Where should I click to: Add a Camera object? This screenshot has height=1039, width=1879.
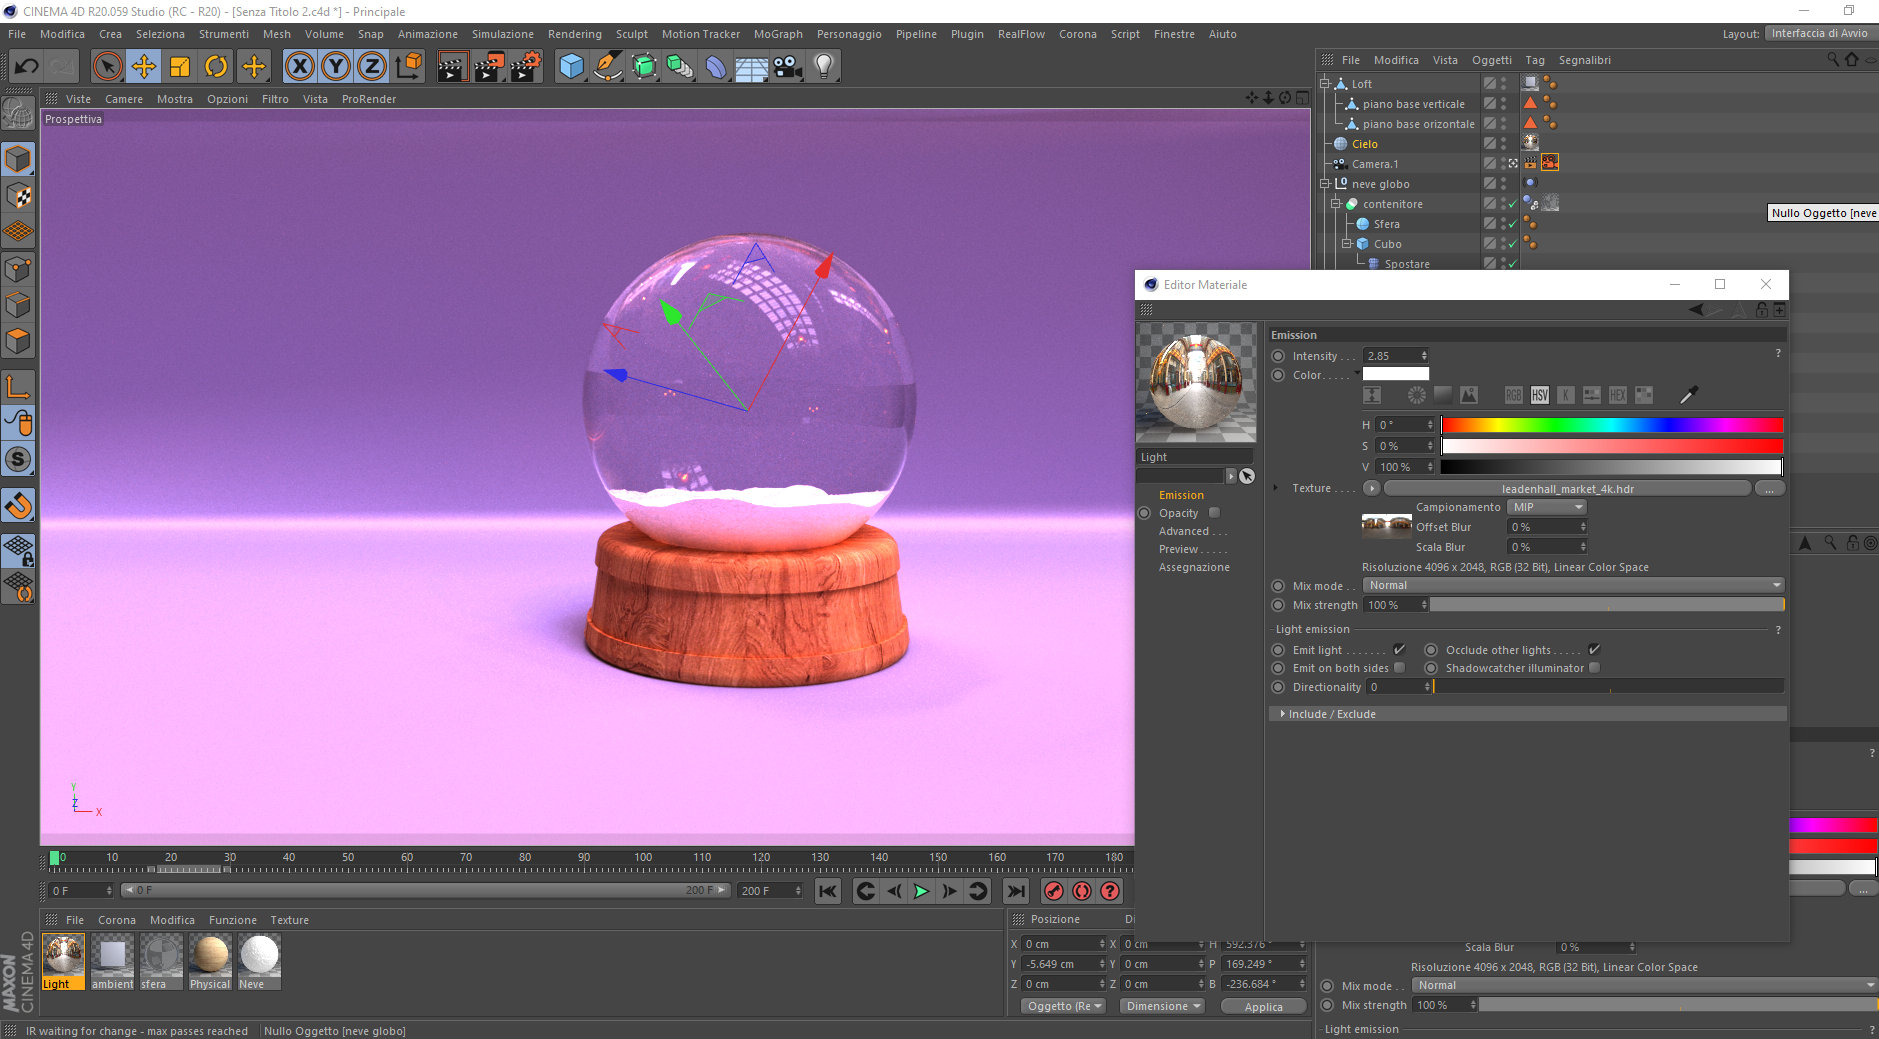point(787,67)
